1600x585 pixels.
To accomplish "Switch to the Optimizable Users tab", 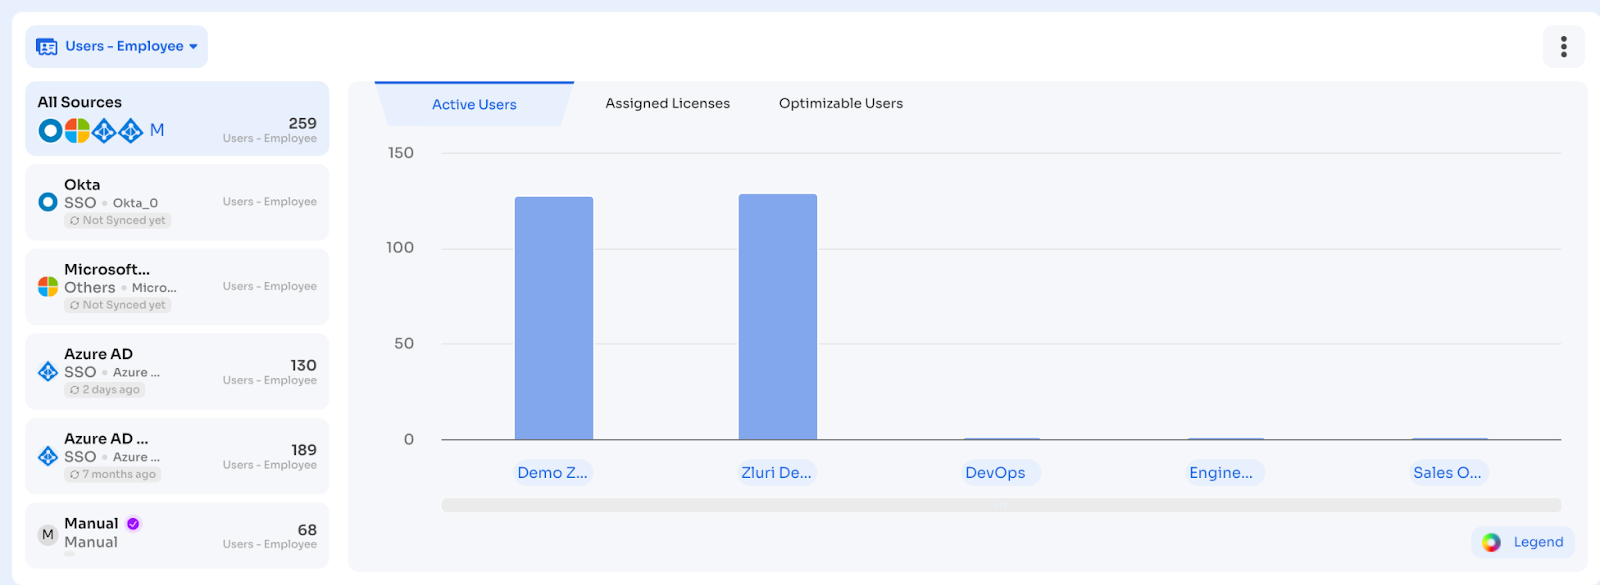I will pos(841,103).
